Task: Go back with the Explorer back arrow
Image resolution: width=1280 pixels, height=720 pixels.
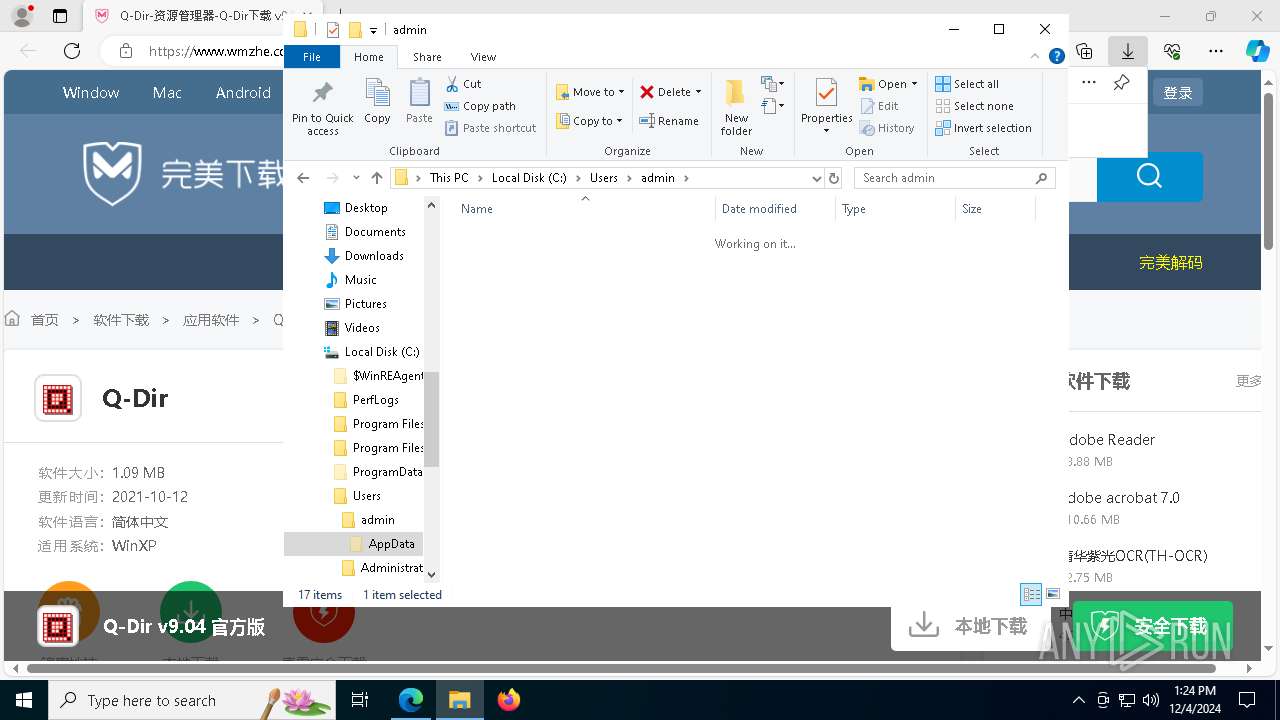Action: pyautogui.click(x=303, y=178)
